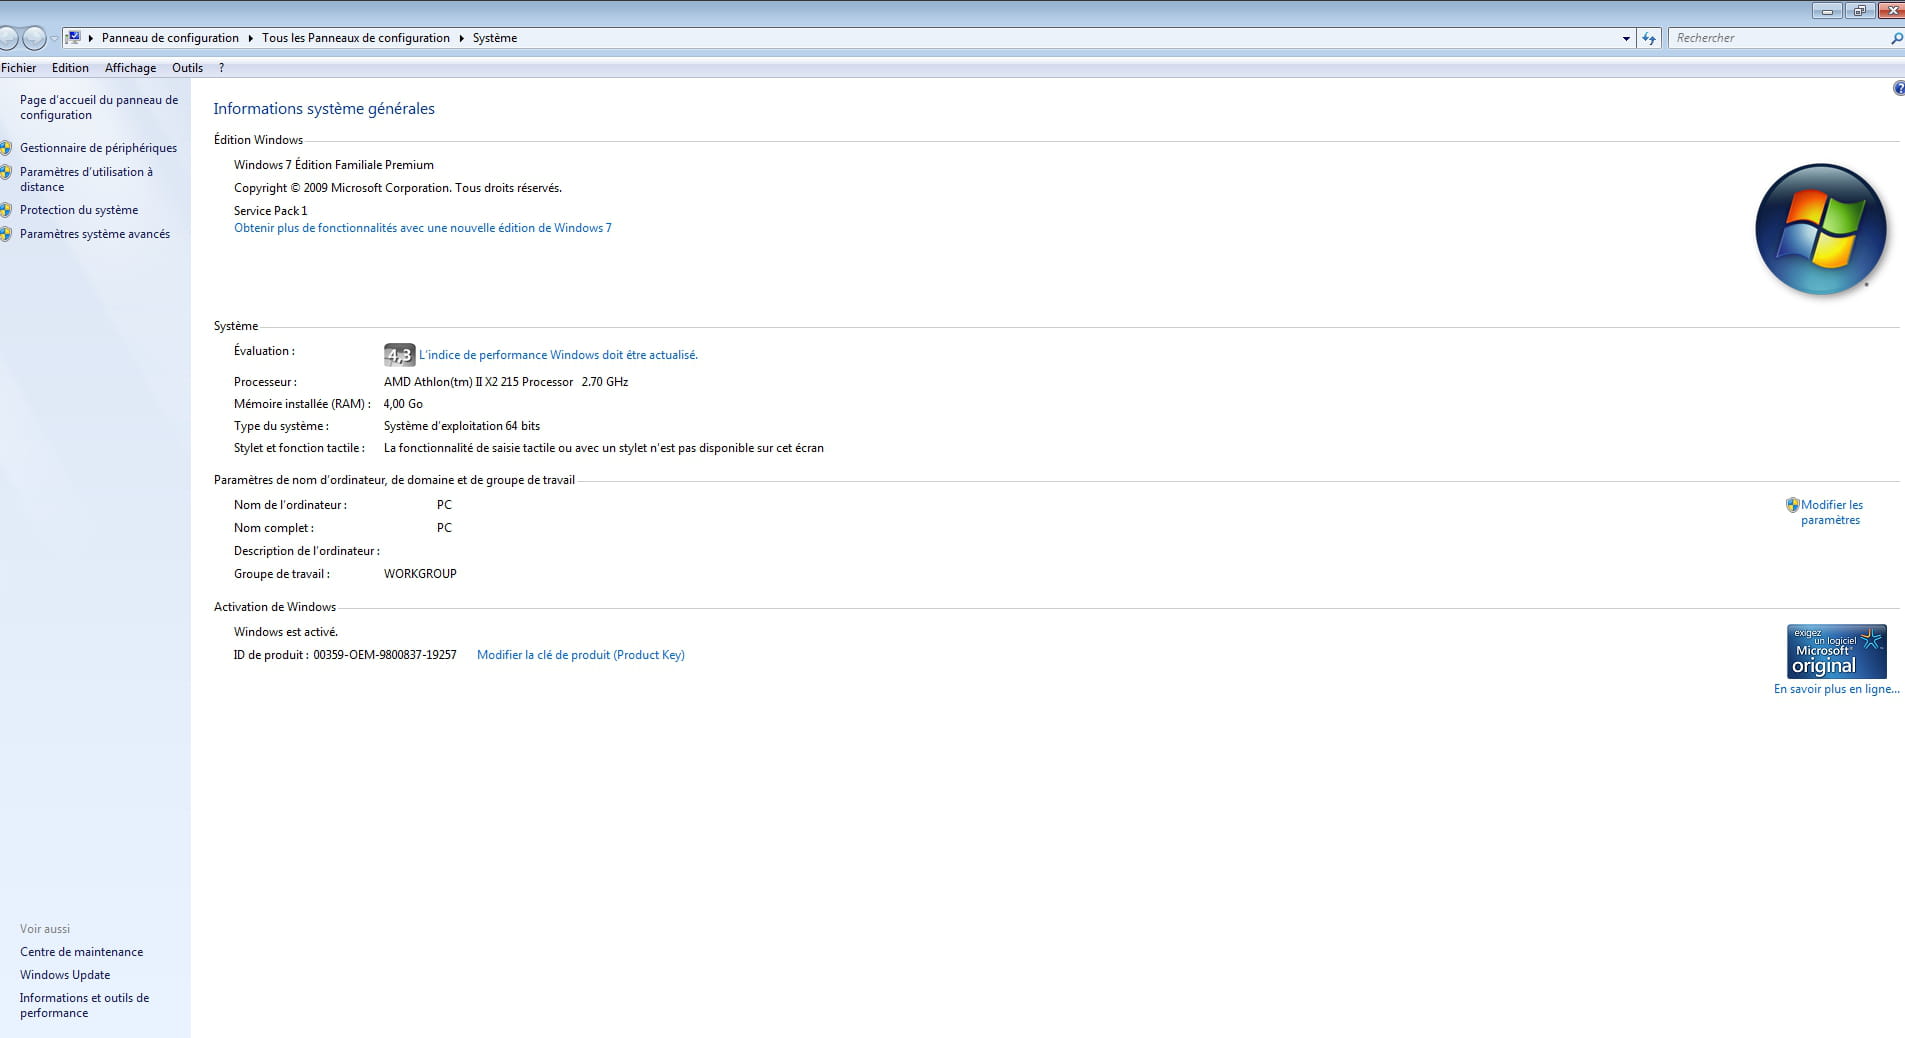Click Windows est activé text
Screen dimensions: 1905x1038
(x=286, y=632)
